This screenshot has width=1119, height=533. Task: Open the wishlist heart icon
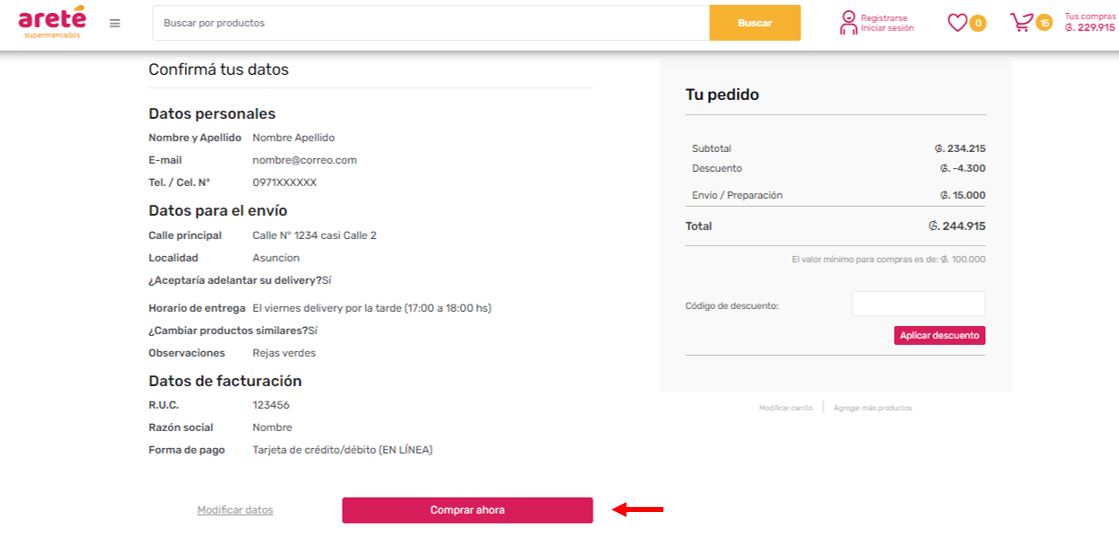pyautogui.click(x=957, y=23)
